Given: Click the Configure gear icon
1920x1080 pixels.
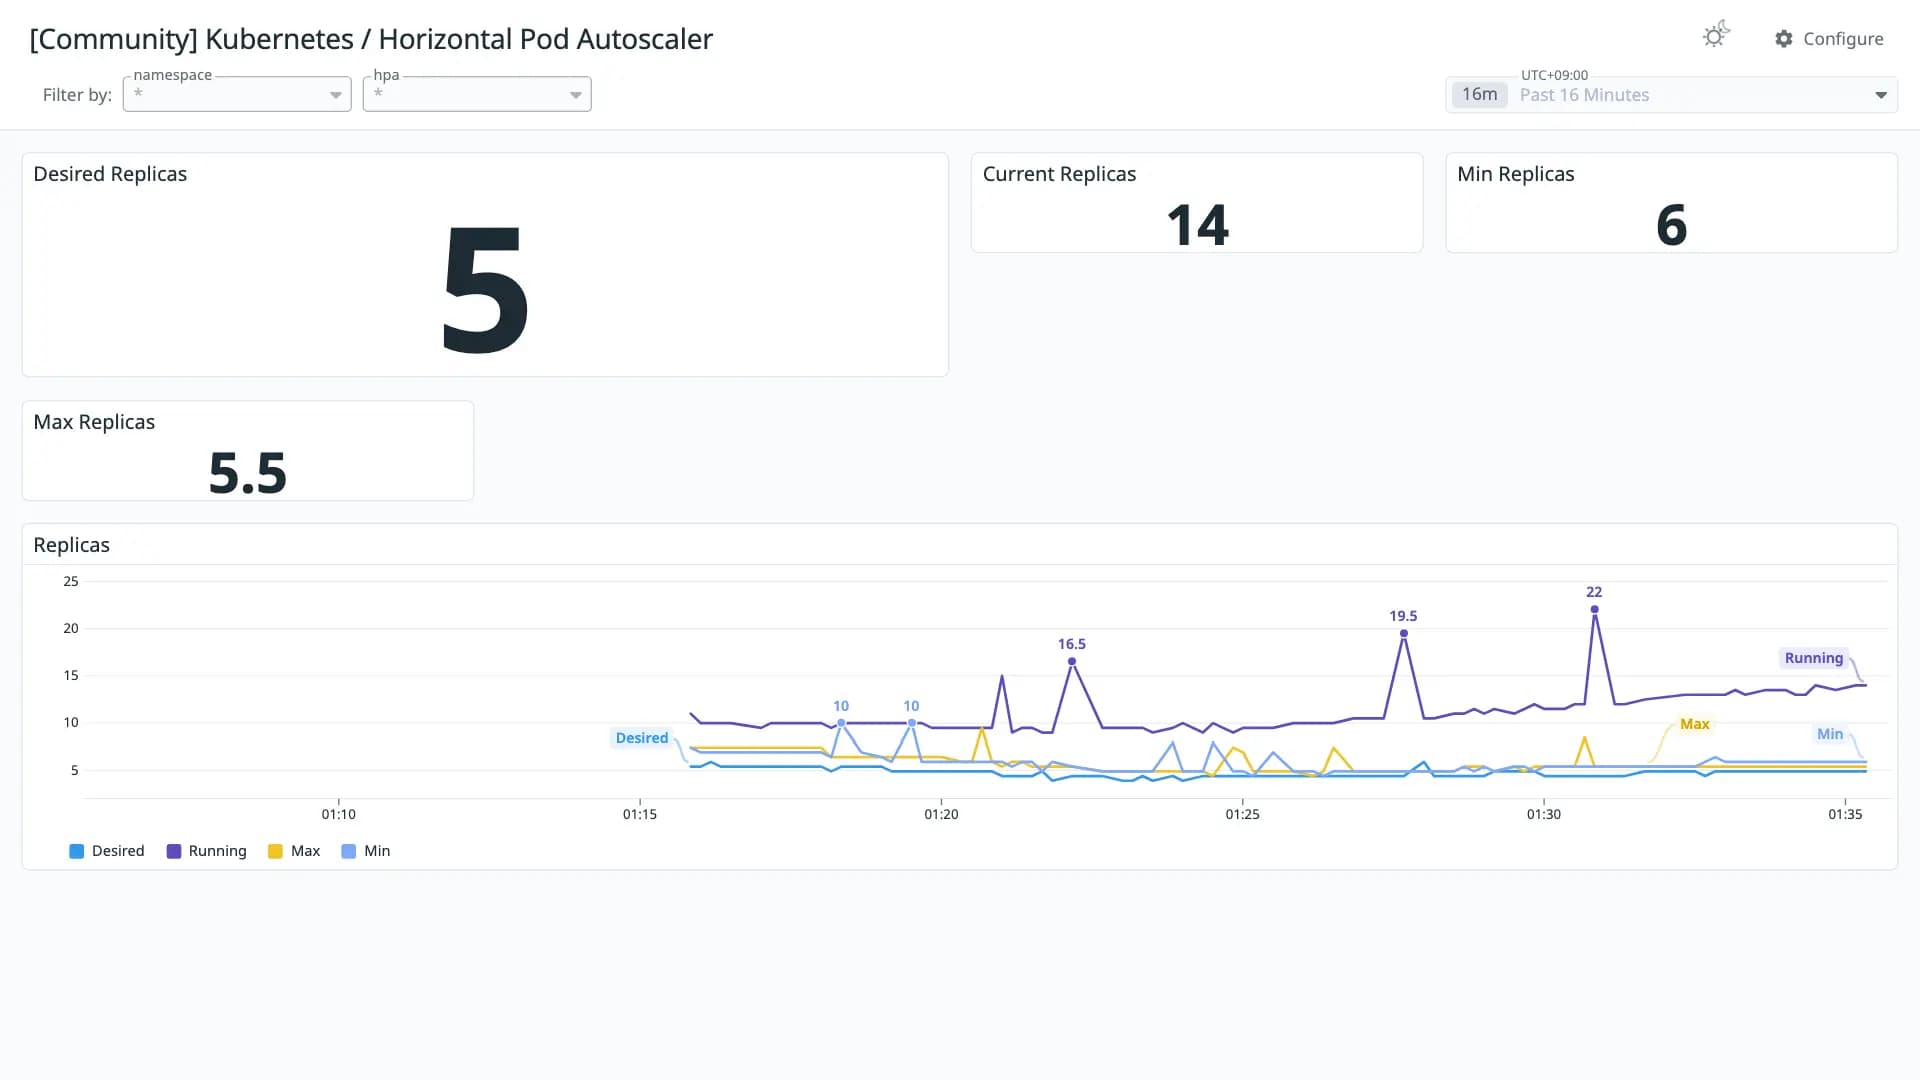Looking at the screenshot, I should pyautogui.click(x=1784, y=39).
